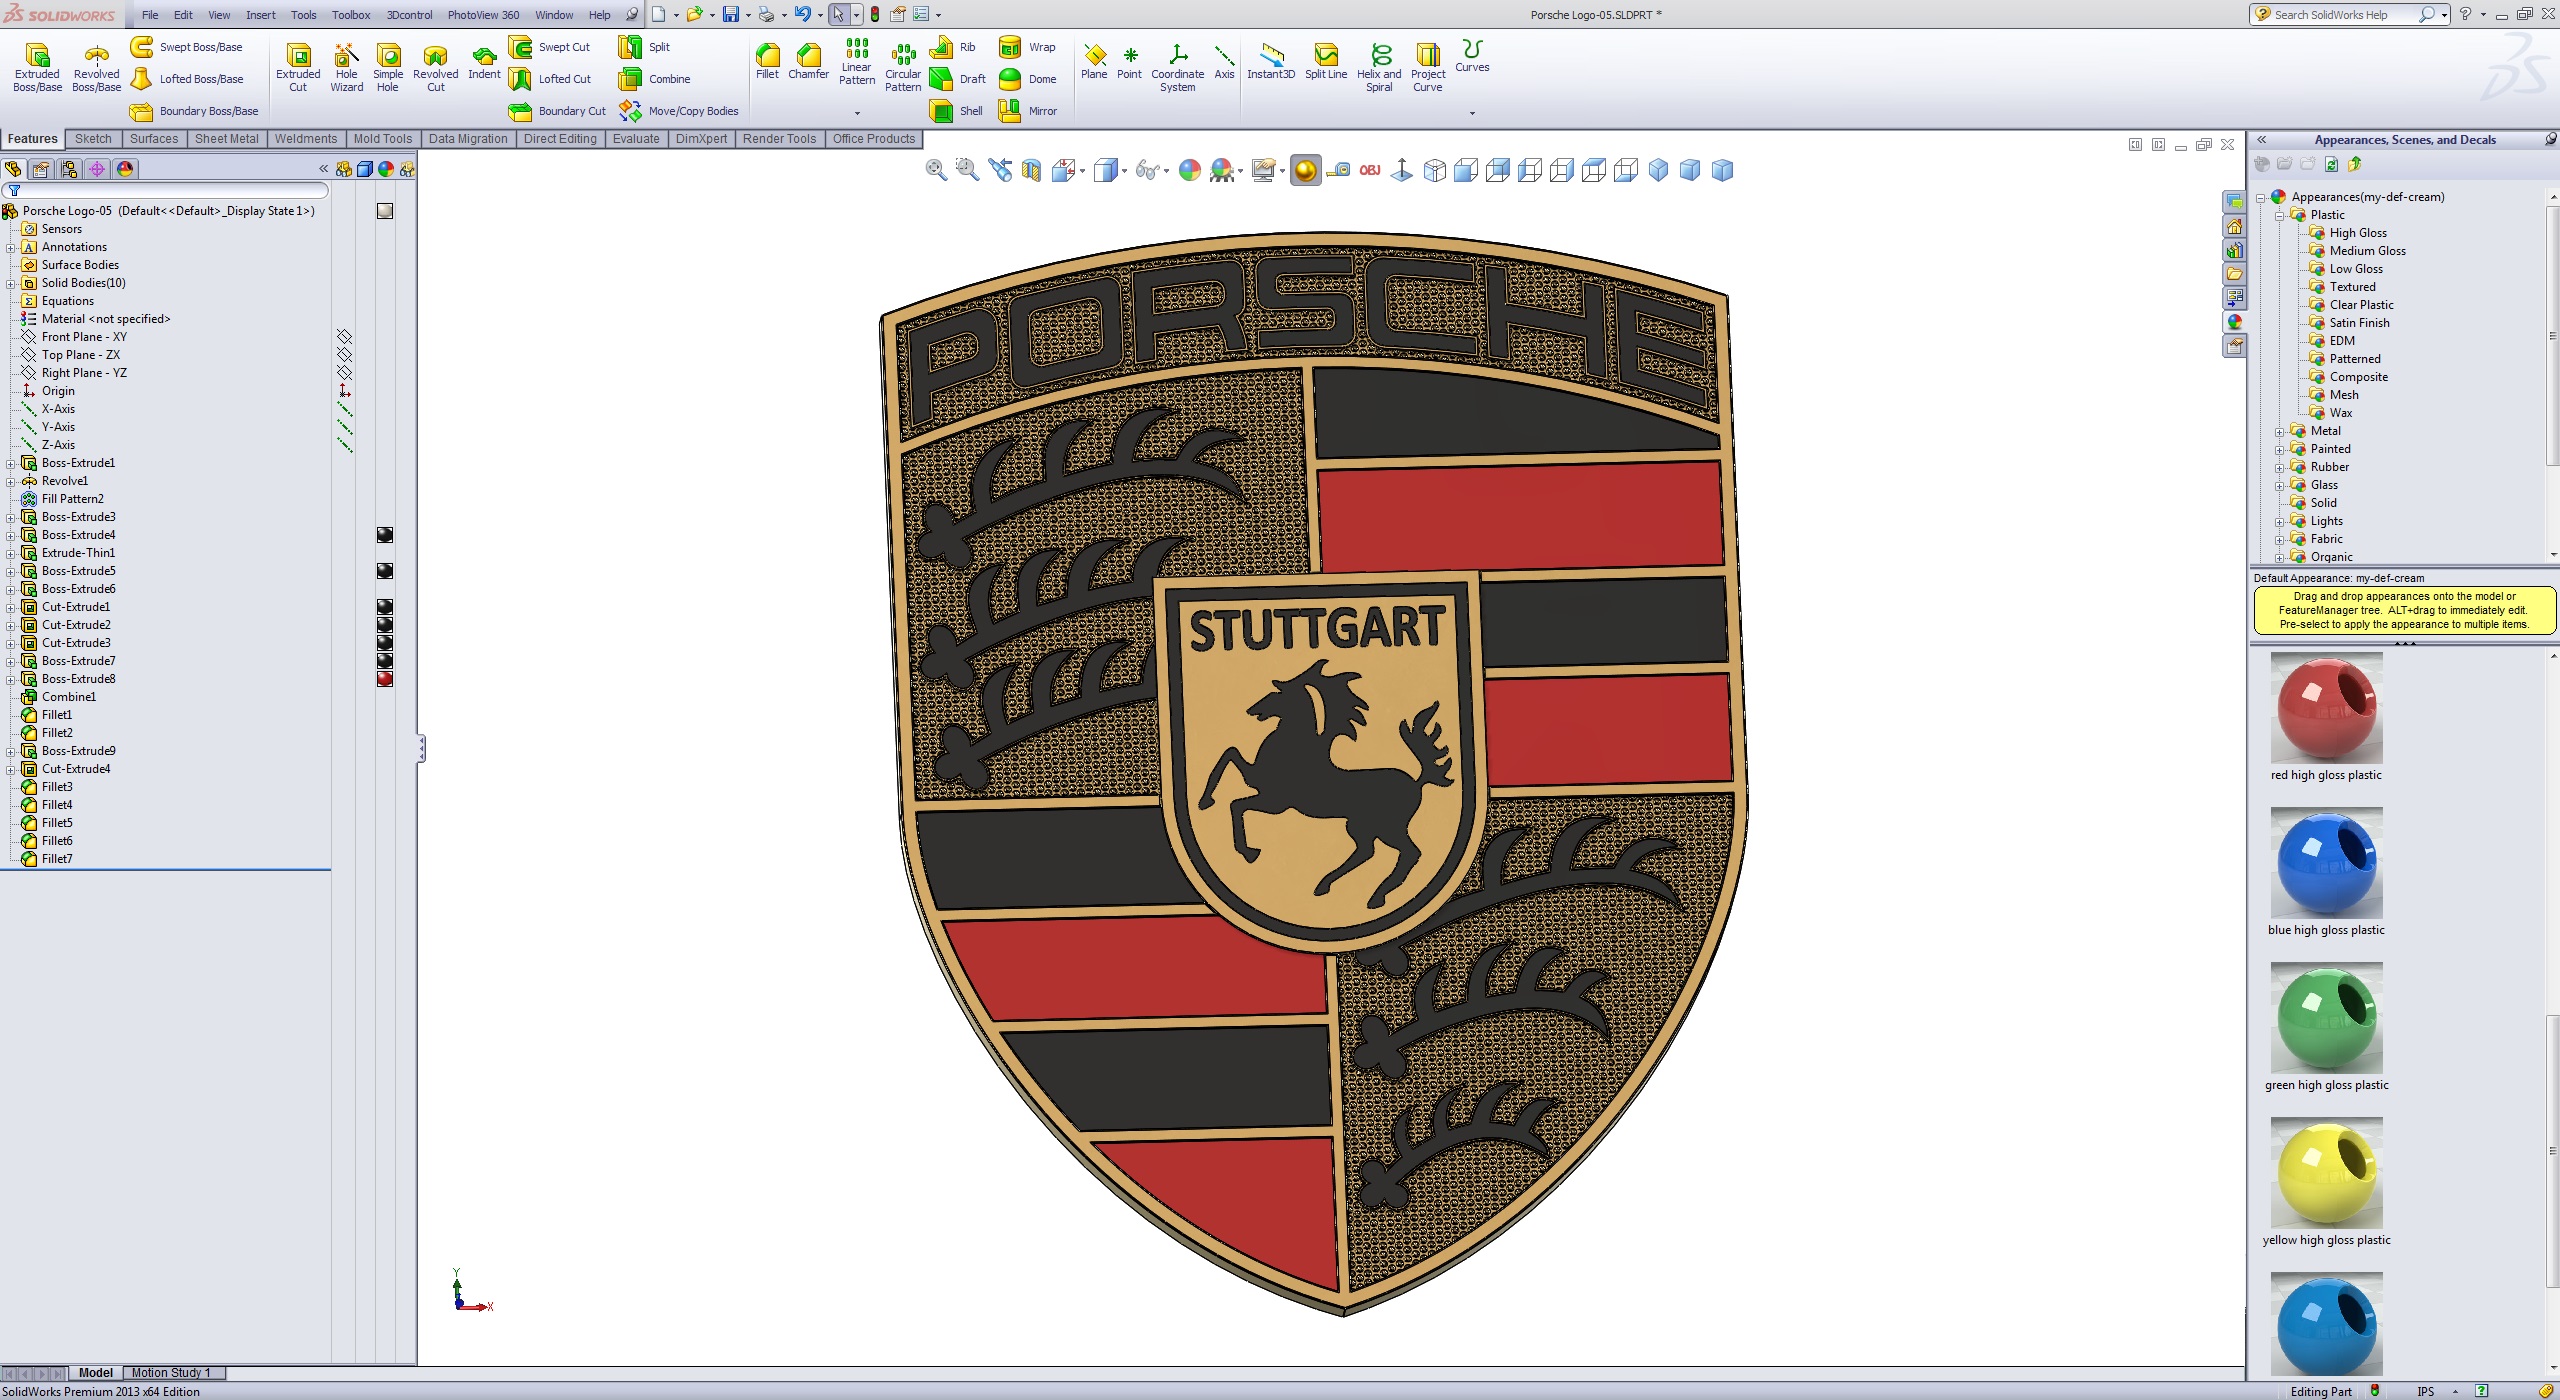2560x1400 pixels.
Task: Select the Swept Boss/Base tool
Action: coord(187,47)
